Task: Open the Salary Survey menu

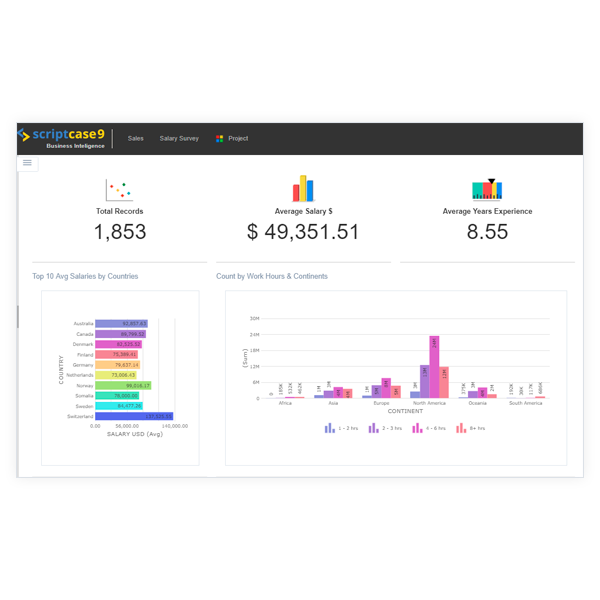Action: (179, 139)
